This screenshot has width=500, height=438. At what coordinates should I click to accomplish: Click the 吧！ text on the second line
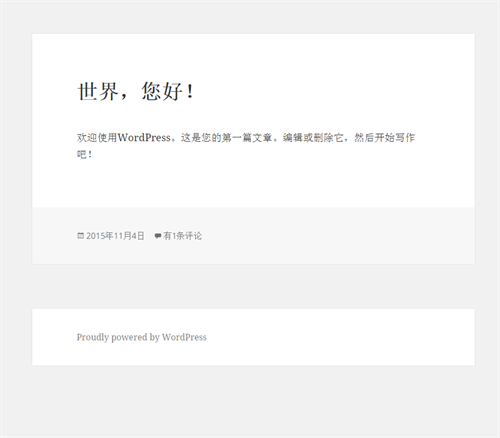(x=85, y=154)
